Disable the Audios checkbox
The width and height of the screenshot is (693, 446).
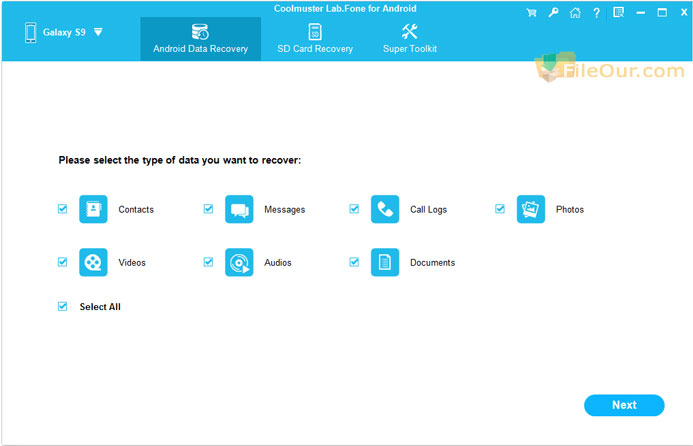208,262
